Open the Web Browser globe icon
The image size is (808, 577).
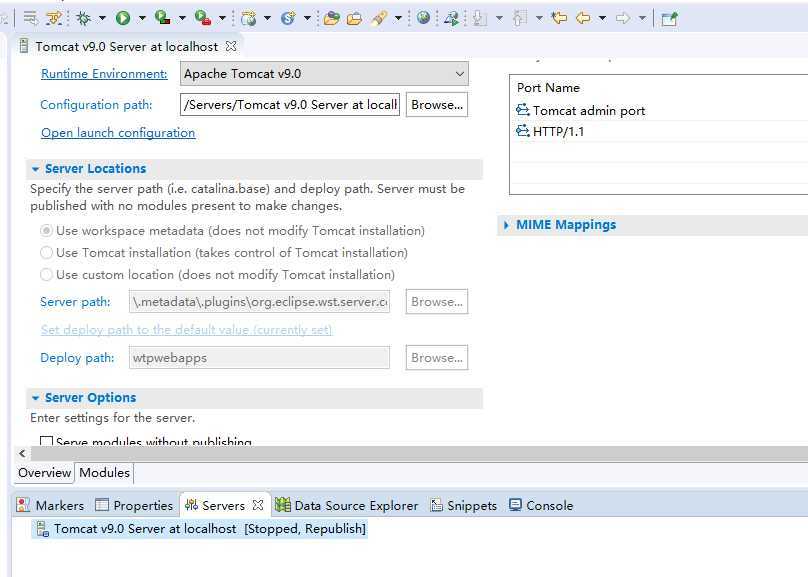(x=424, y=18)
